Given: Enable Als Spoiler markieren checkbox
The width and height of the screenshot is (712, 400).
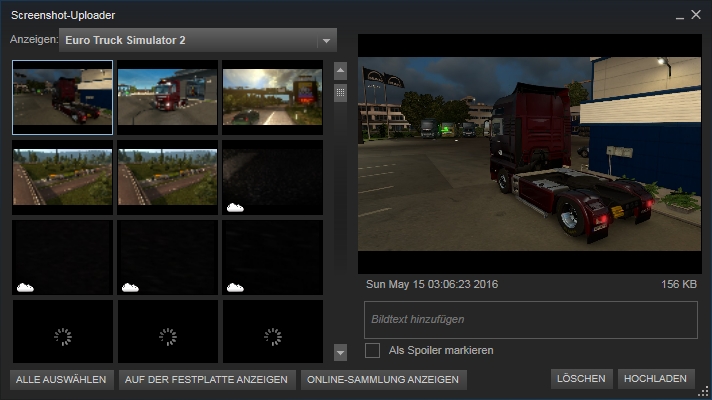Looking at the screenshot, I should coord(372,351).
